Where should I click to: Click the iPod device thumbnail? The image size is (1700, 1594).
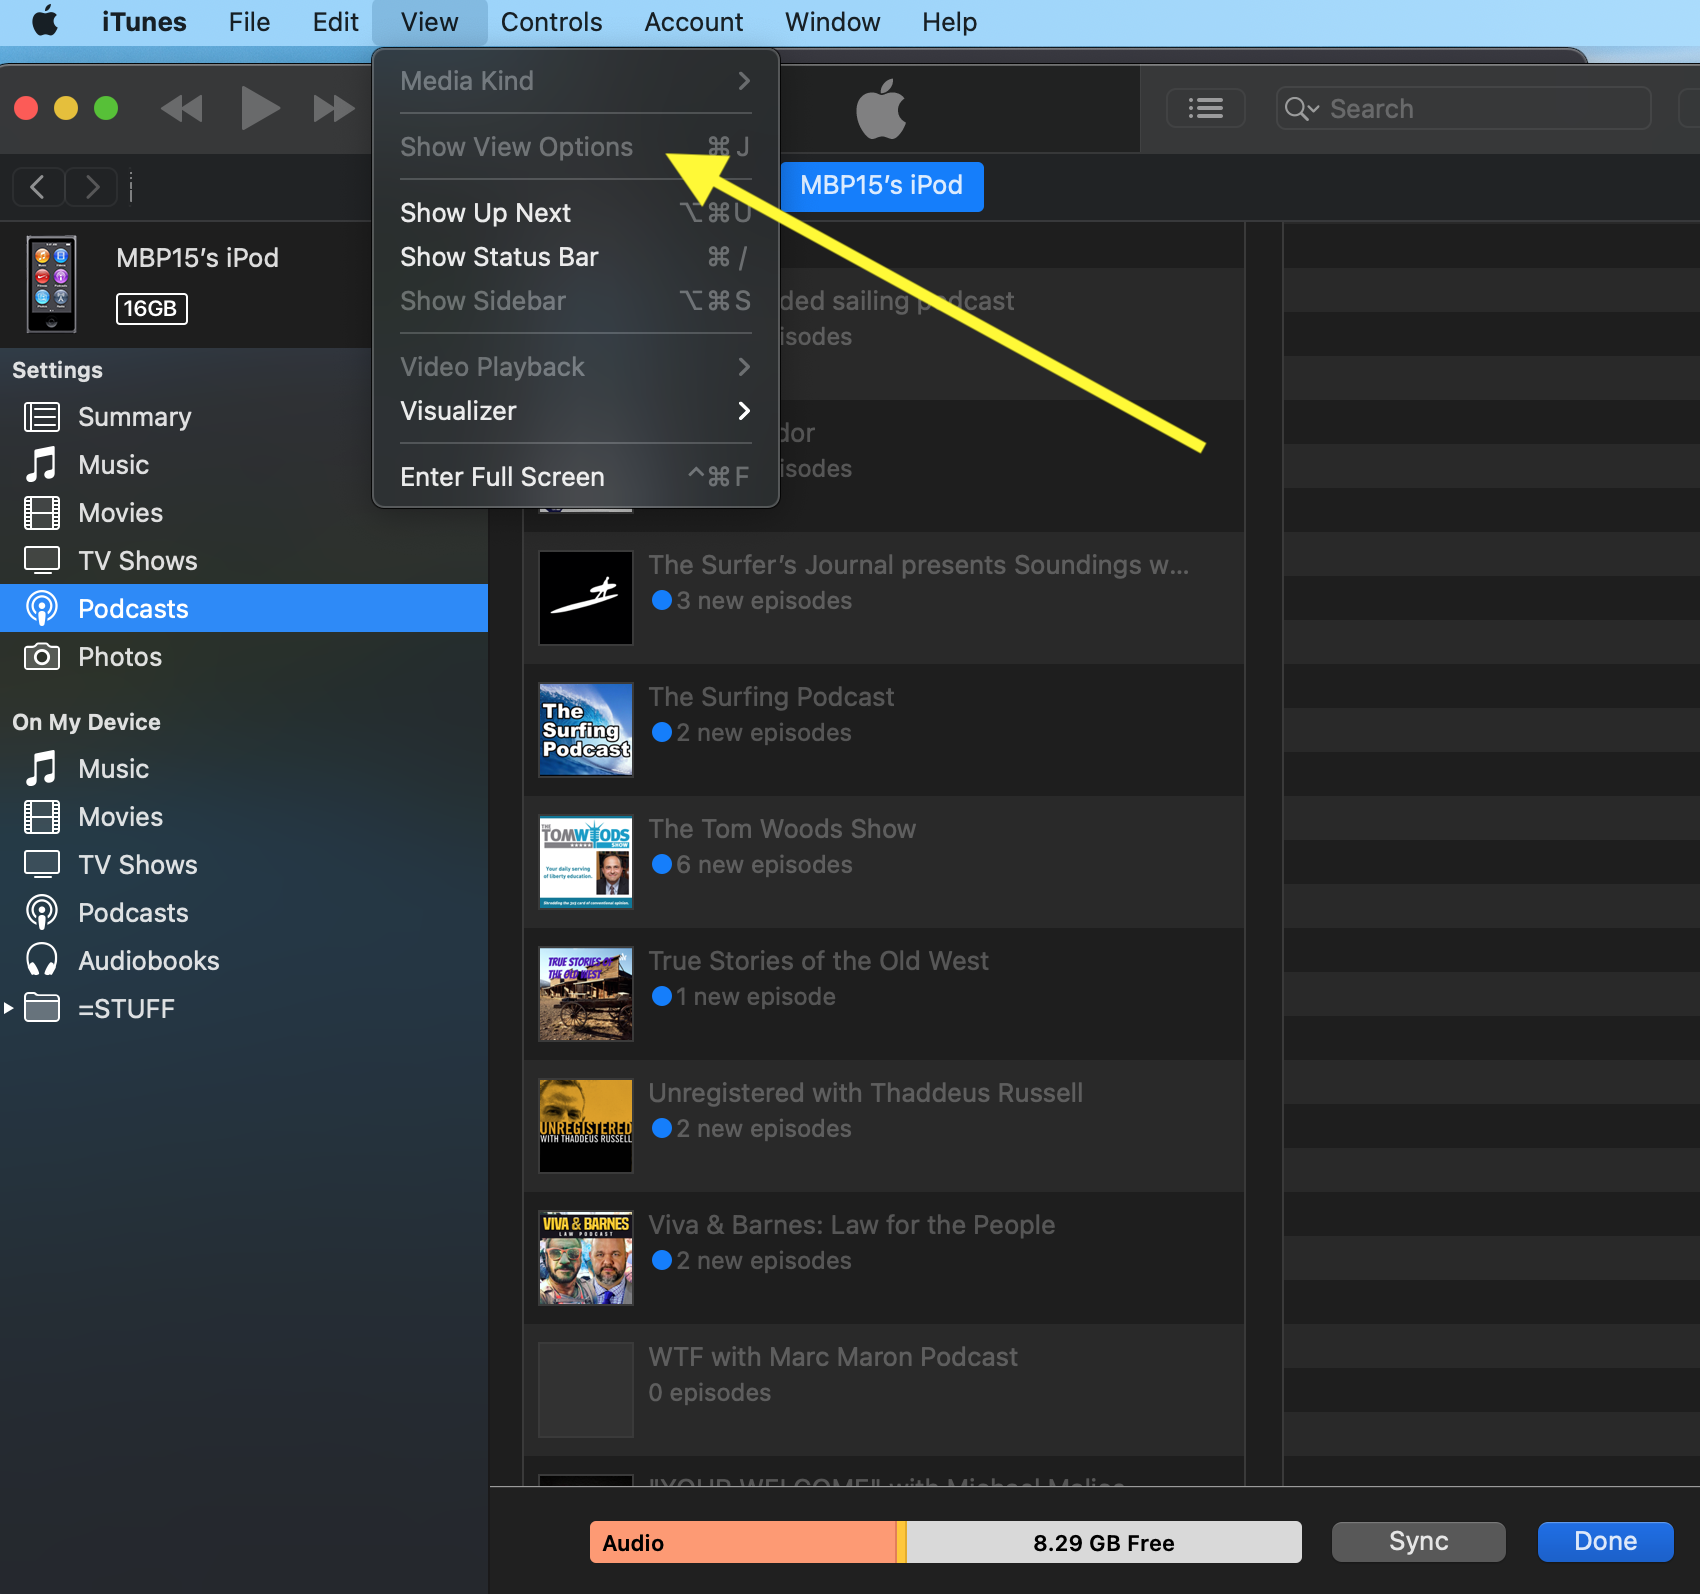52,284
